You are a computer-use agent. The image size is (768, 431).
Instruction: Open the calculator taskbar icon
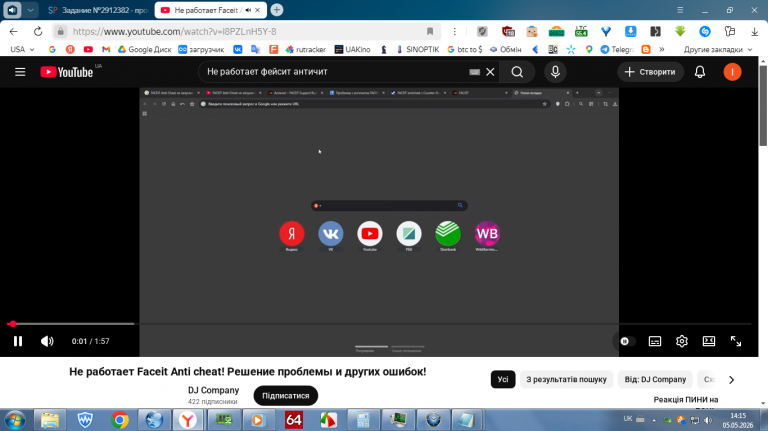363,420
